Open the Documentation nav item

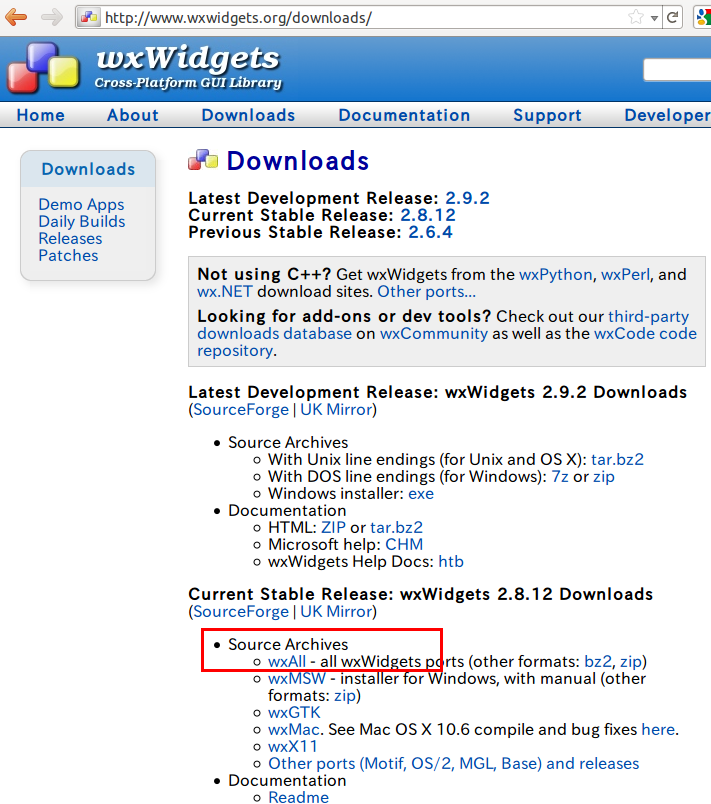coord(404,115)
